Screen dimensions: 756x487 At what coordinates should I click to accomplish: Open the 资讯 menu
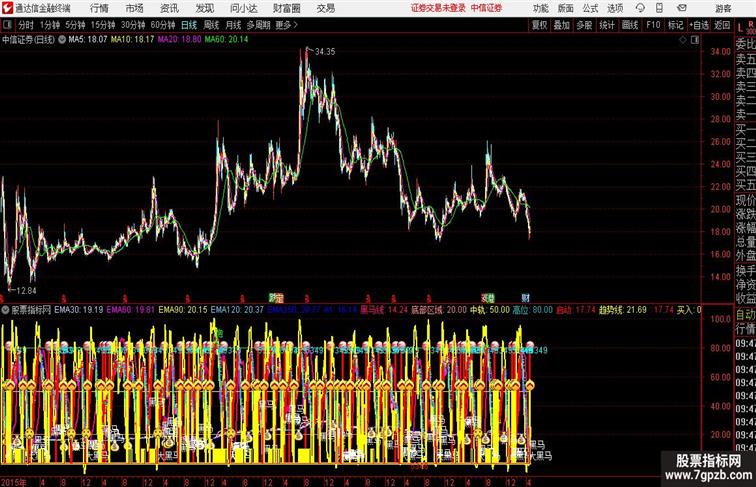click(x=169, y=8)
